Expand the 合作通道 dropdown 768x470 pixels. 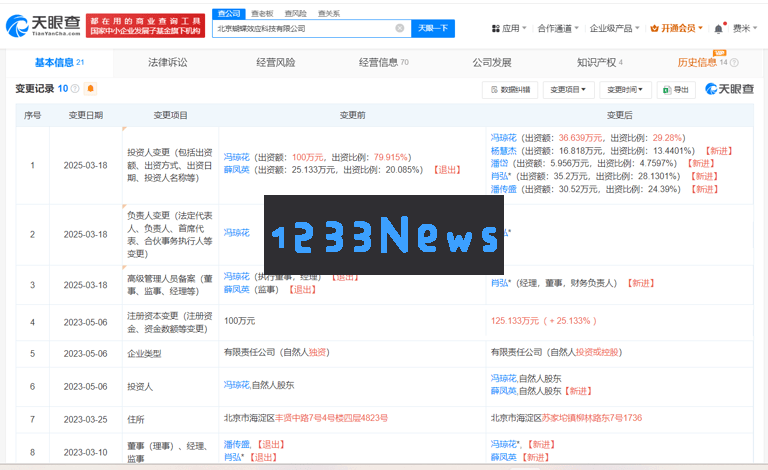pos(558,28)
